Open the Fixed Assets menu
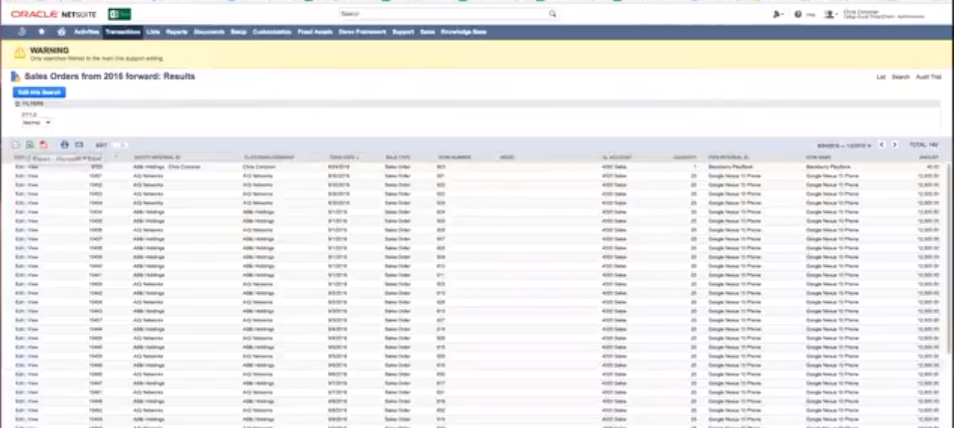Viewport: 954px width, 432px height. [315, 32]
